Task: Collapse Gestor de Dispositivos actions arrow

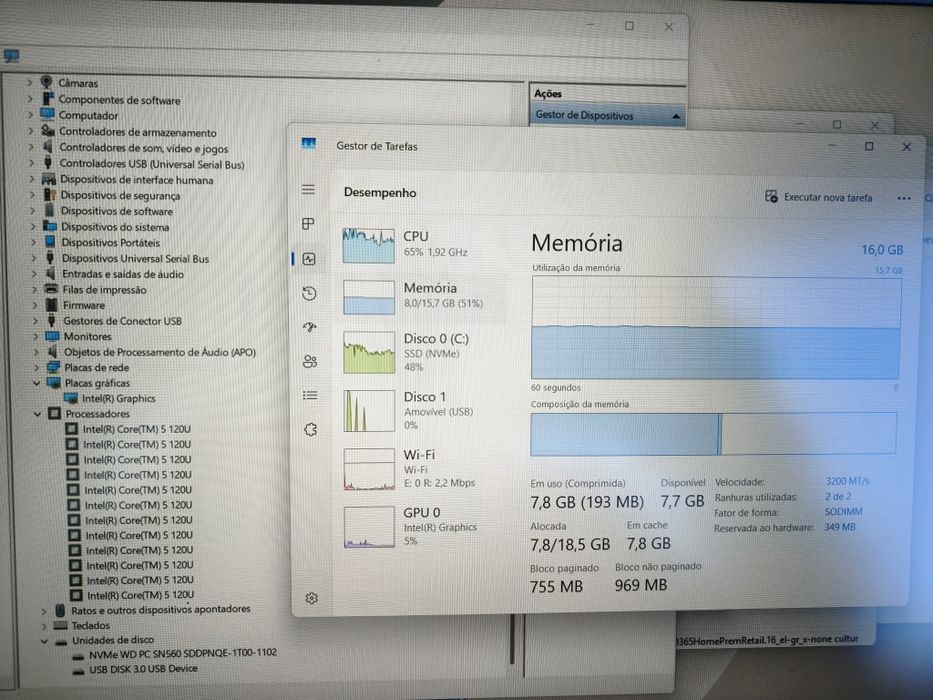Action: point(675,116)
